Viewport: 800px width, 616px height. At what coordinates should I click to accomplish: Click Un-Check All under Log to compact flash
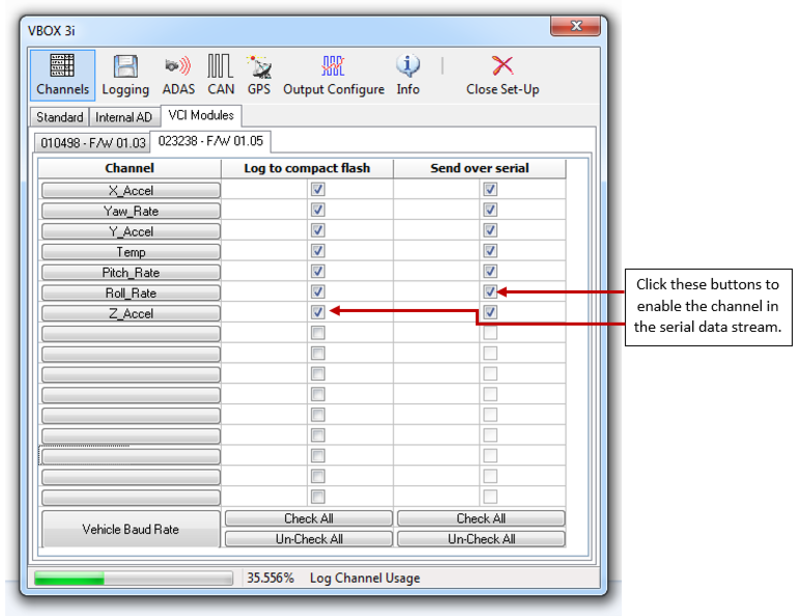click(x=309, y=539)
